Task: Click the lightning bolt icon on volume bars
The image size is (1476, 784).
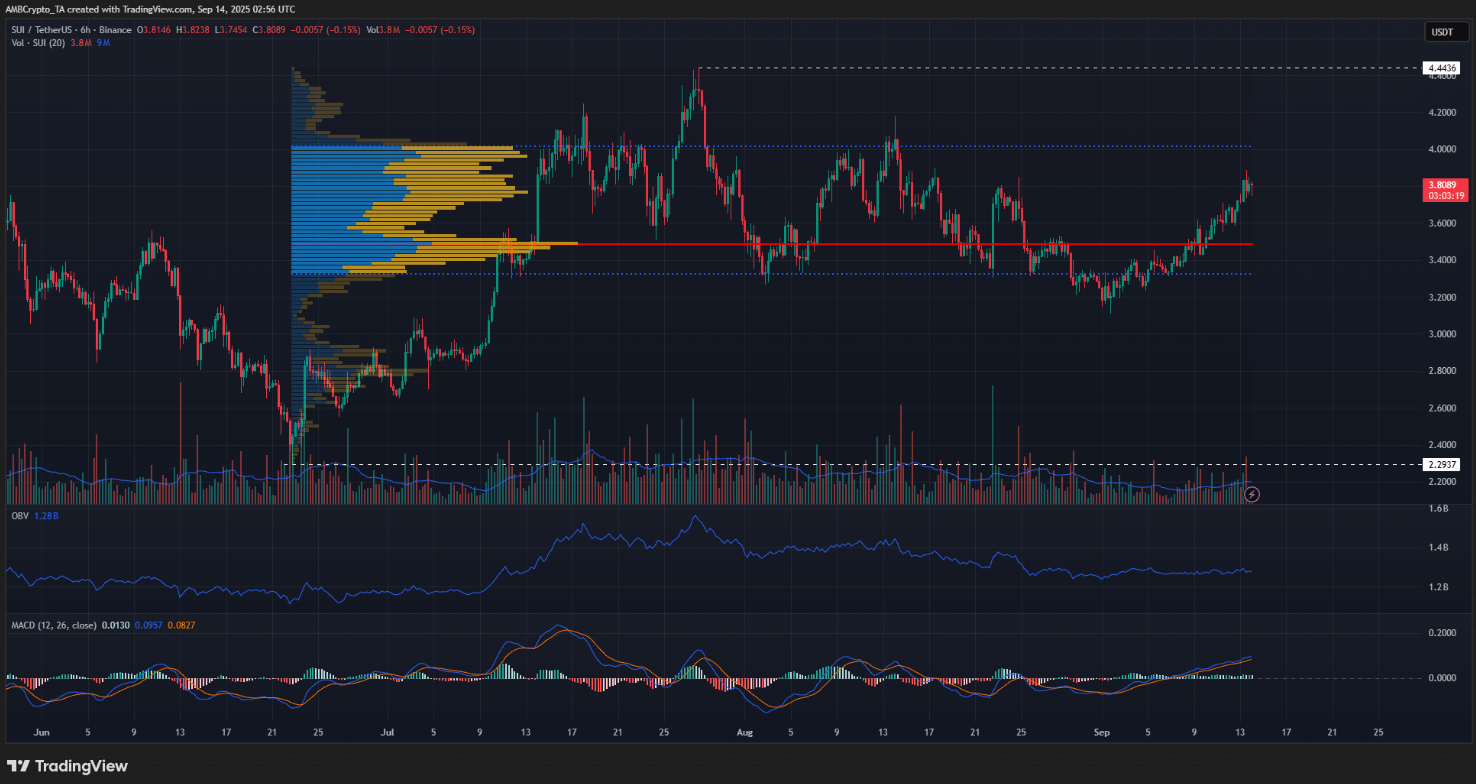Action: tap(1250, 494)
